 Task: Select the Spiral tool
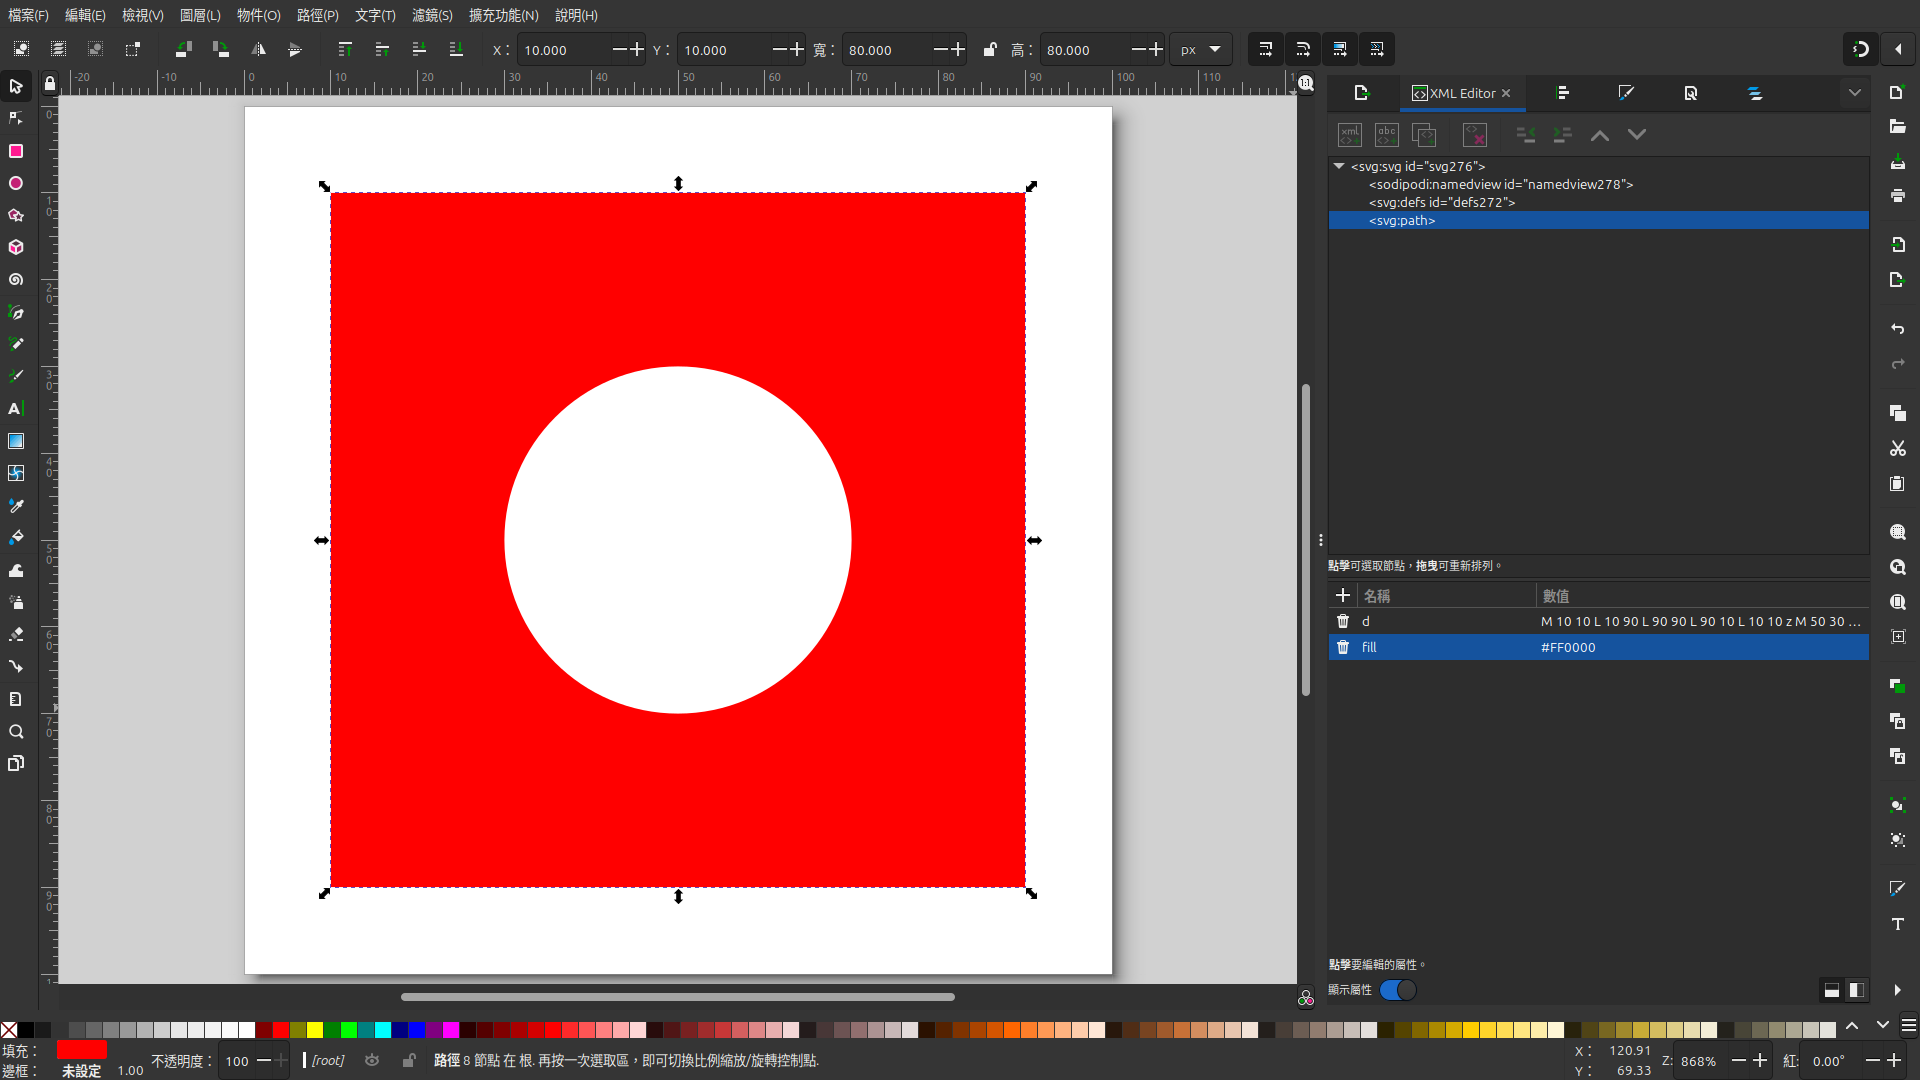(16, 280)
